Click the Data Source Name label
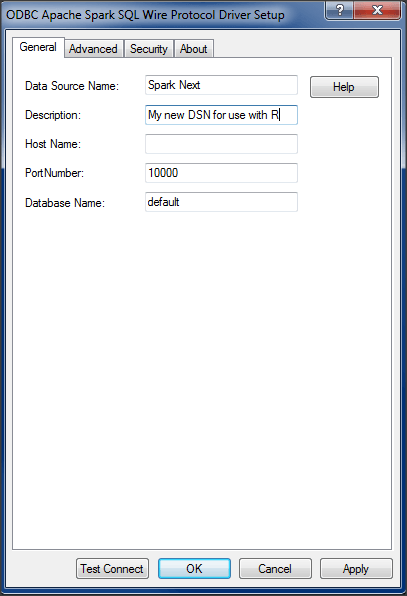407x596 pixels. click(x=72, y=86)
